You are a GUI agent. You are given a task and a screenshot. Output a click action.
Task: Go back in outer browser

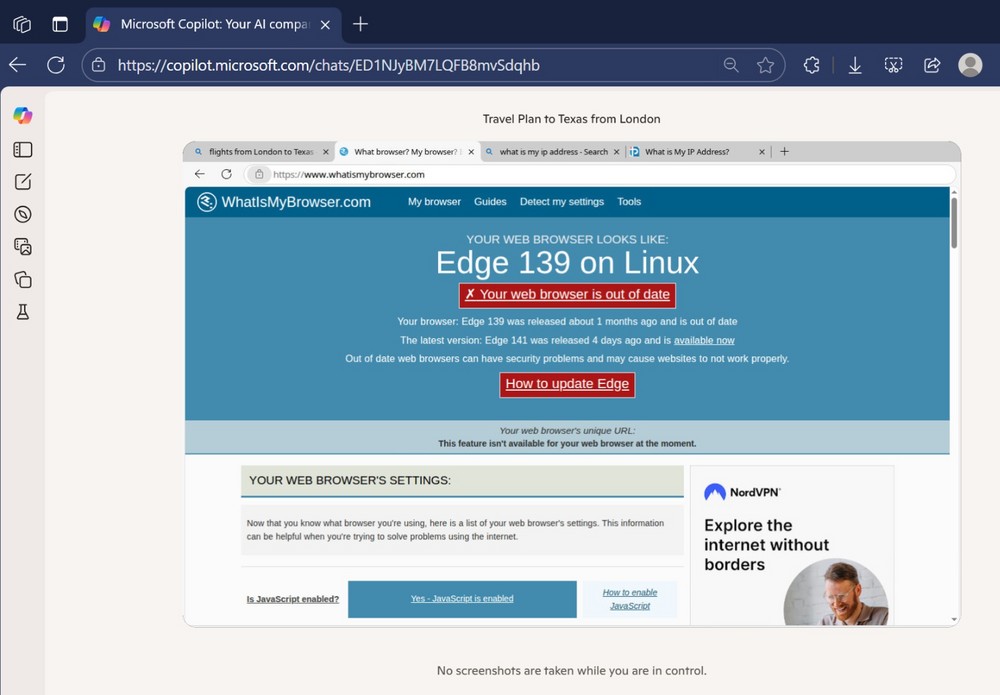pos(18,65)
